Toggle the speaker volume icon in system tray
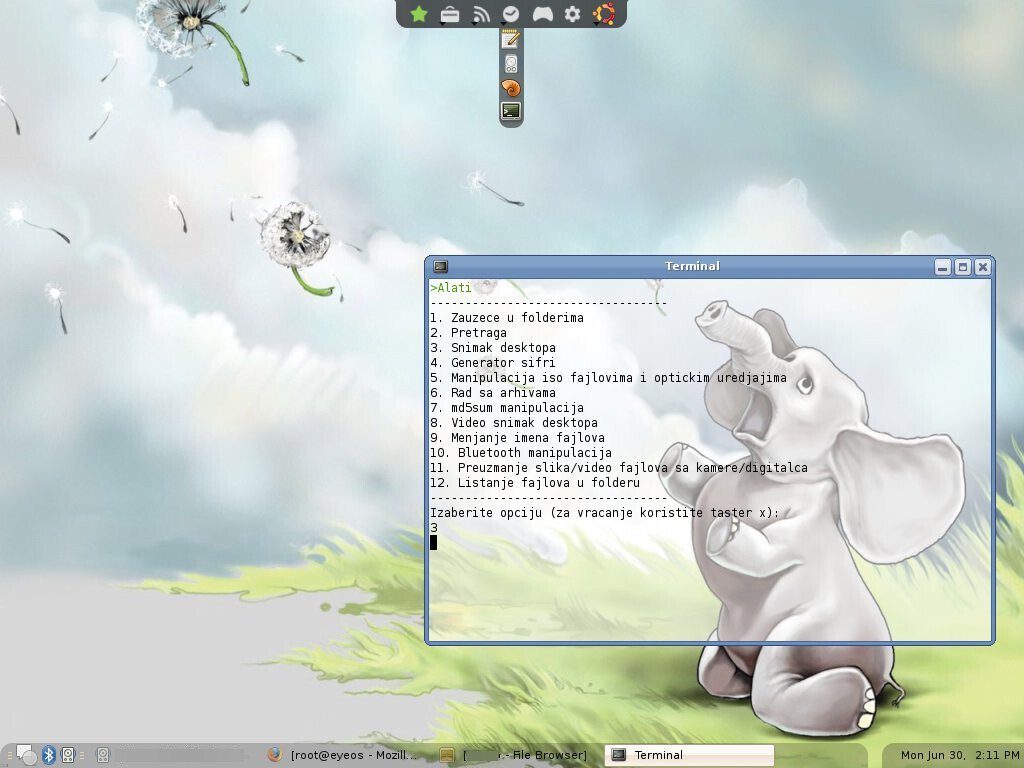The image size is (1024, 768). (68, 754)
